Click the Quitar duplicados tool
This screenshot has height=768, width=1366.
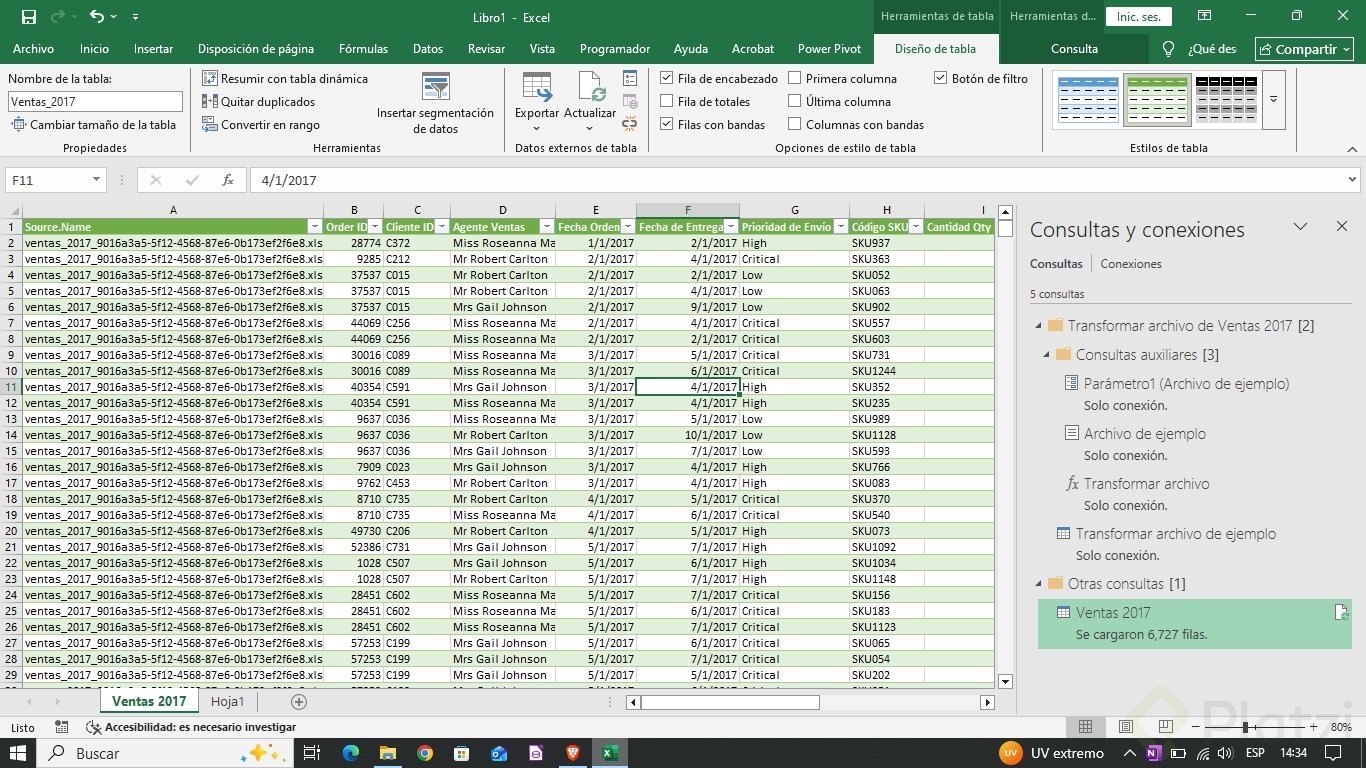point(258,102)
